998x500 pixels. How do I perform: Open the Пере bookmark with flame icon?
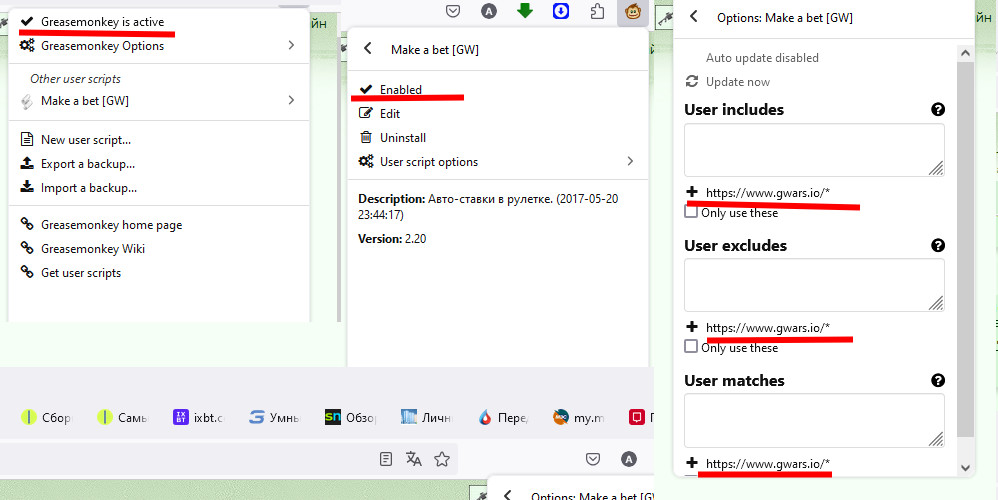pos(502,417)
